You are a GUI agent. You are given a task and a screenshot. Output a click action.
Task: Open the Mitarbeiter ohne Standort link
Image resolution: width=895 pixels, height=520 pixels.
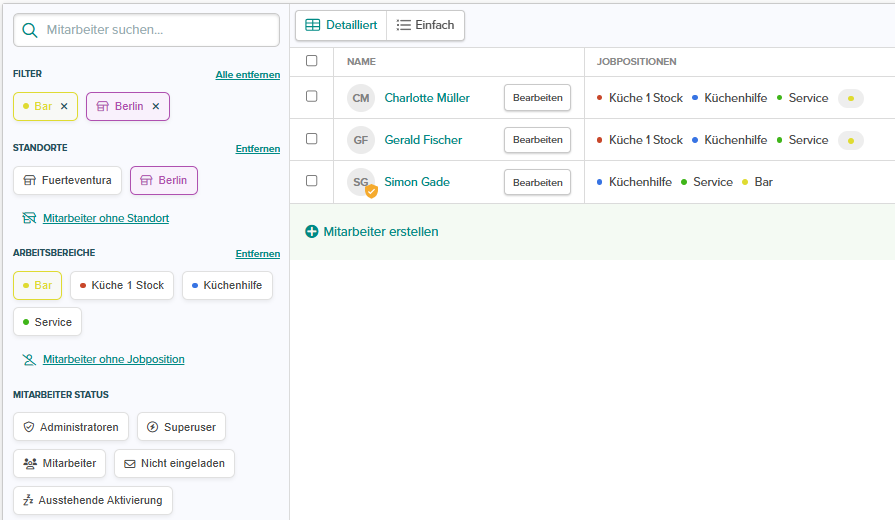[105, 218]
